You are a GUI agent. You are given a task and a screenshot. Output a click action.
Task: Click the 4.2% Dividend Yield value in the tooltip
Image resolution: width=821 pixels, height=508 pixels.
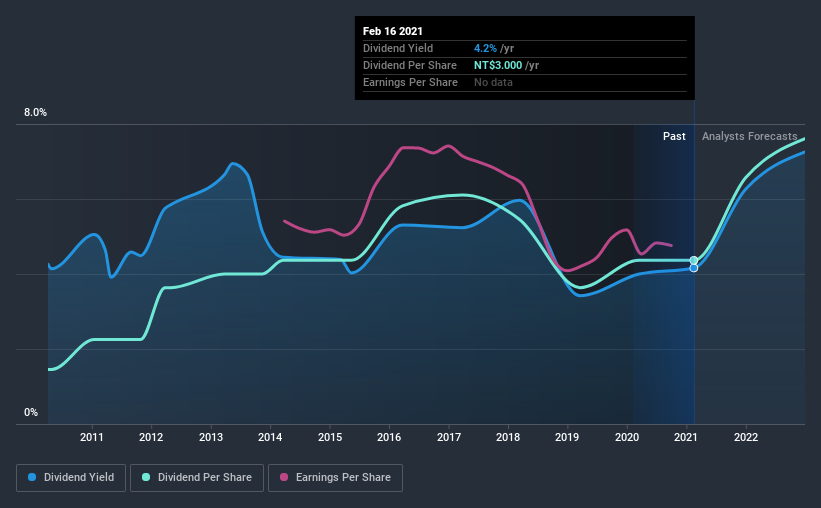pos(485,48)
